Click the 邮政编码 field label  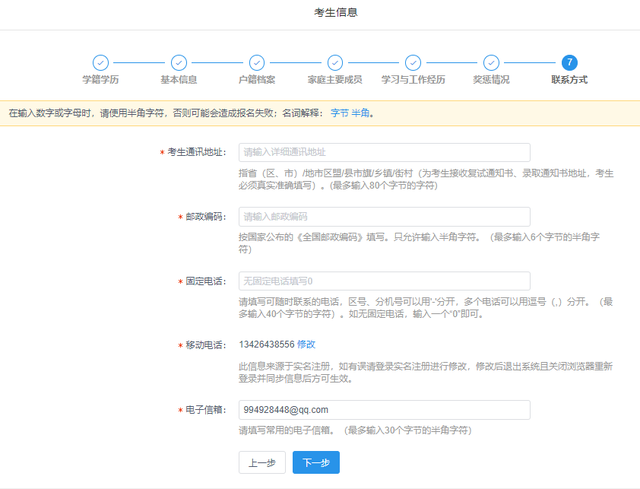206,217
